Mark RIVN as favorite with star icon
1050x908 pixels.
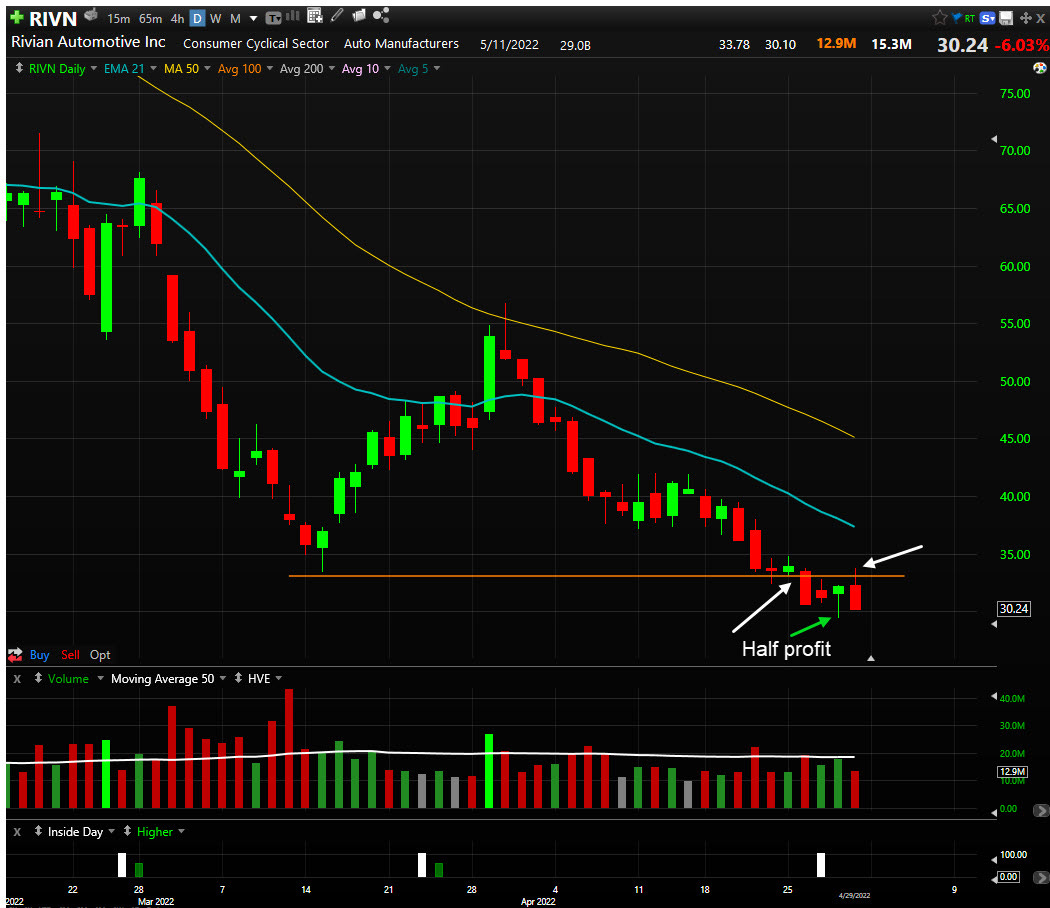[939, 18]
